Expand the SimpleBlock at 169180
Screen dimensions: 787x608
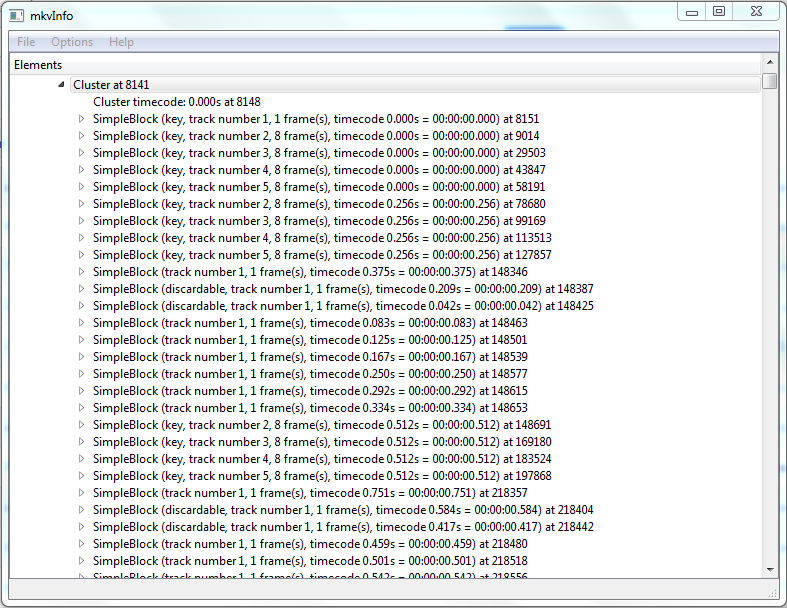(x=81, y=441)
